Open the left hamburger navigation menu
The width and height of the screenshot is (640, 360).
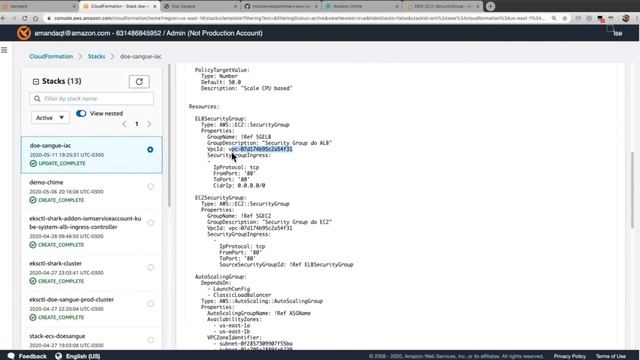click(4, 50)
